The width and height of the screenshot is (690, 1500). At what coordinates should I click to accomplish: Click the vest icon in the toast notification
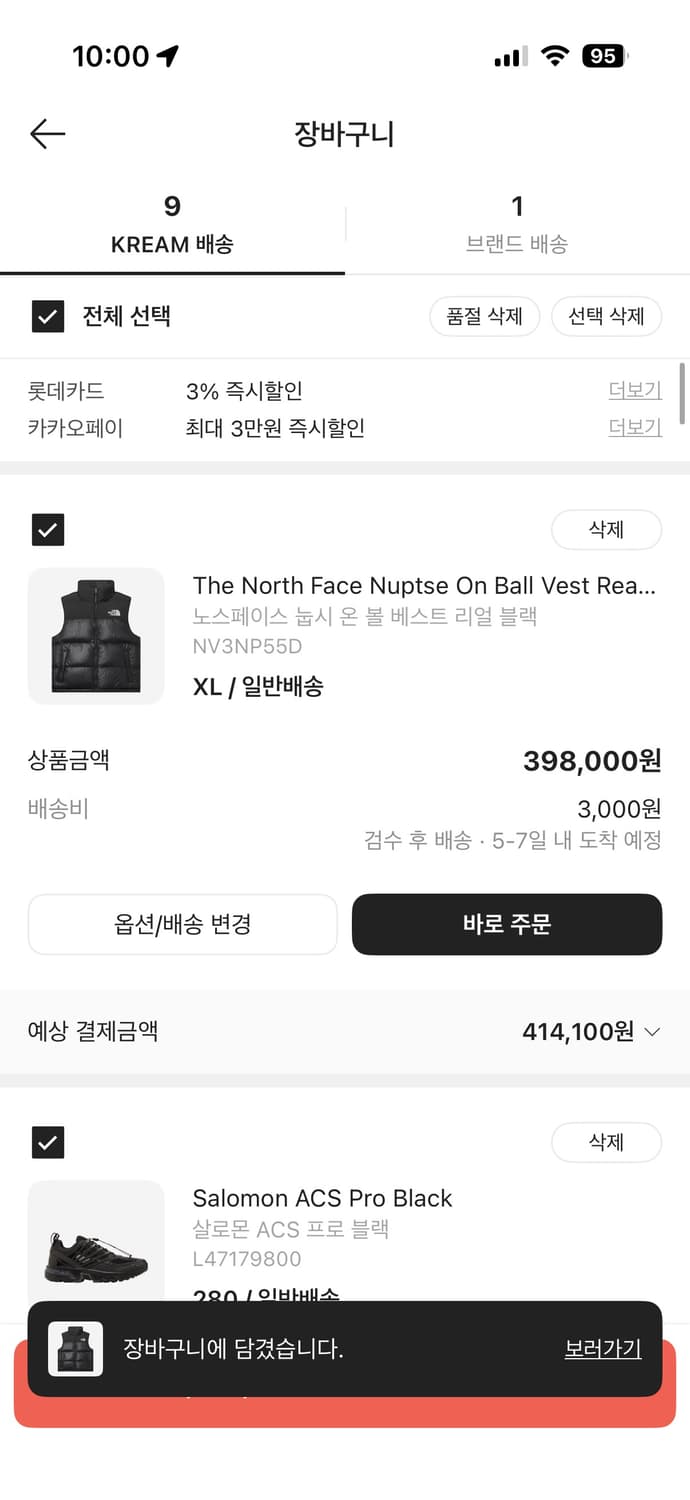tap(75, 1349)
